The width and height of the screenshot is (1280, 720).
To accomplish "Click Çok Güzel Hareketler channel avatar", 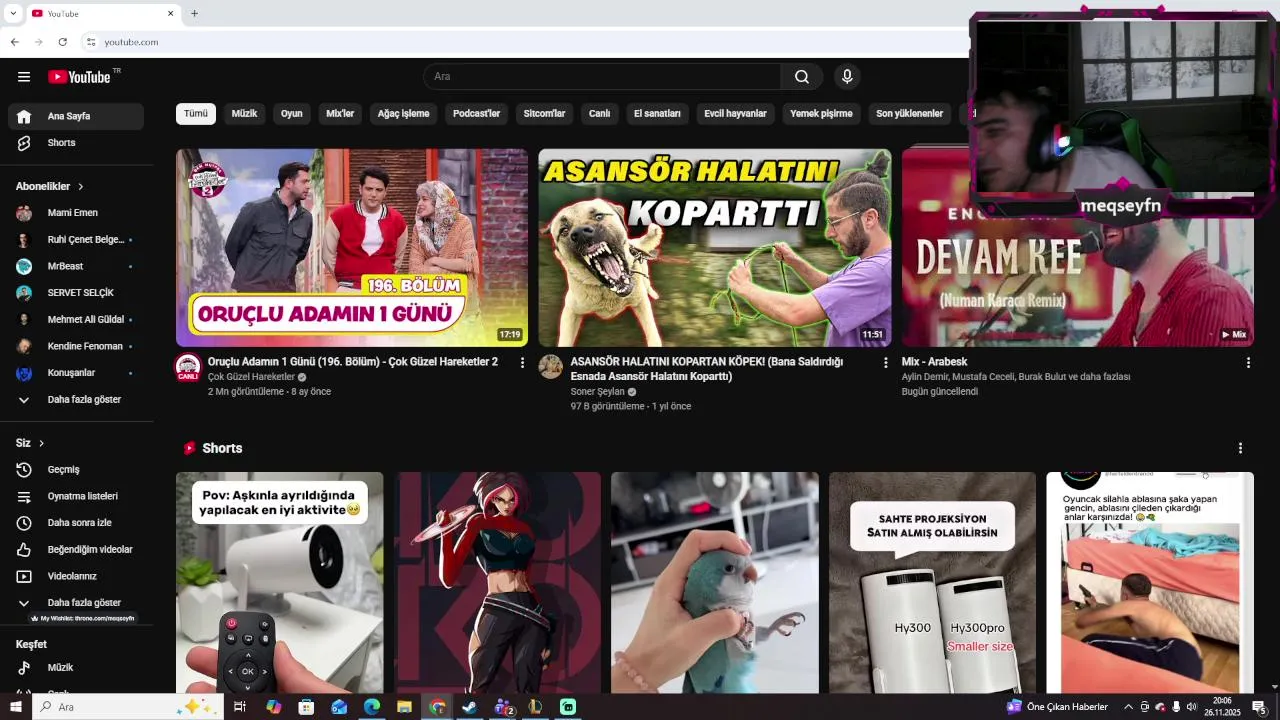I will pos(188,367).
